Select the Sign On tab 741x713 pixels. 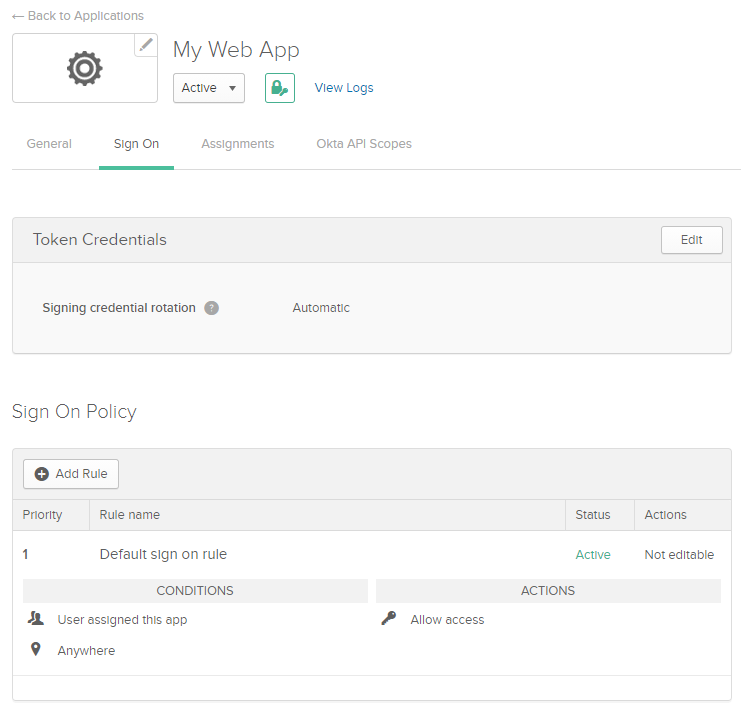(136, 144)
